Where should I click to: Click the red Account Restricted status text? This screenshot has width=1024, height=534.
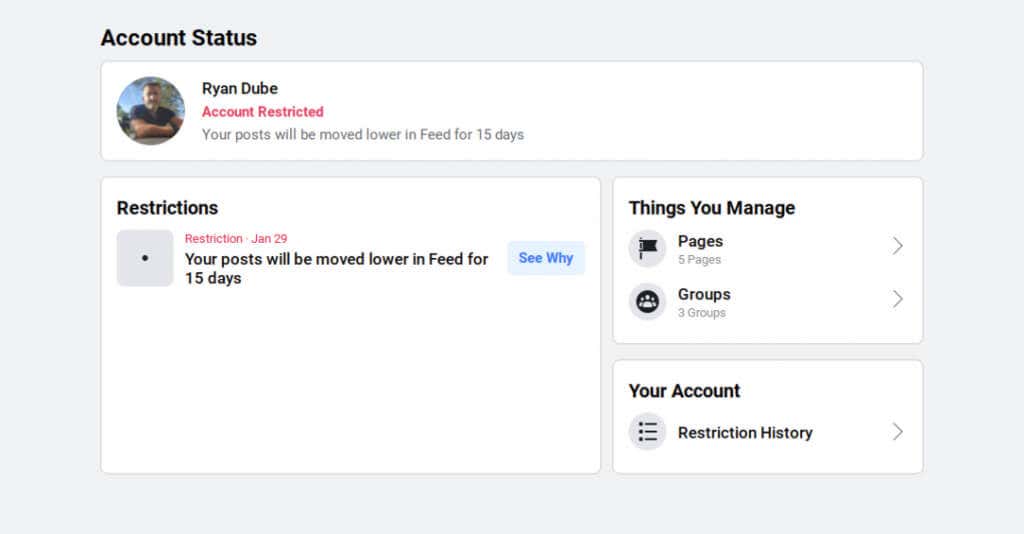click(263, 112)
